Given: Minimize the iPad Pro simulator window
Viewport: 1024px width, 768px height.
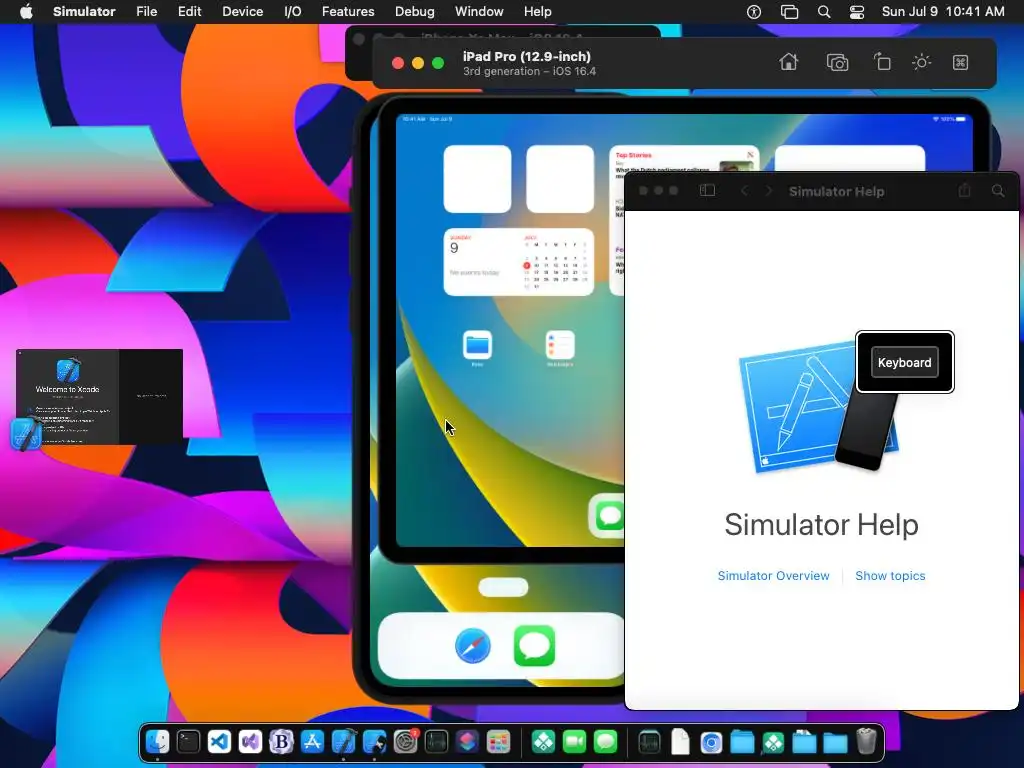Looking at the screenshot, I should (x=418, y=63).
